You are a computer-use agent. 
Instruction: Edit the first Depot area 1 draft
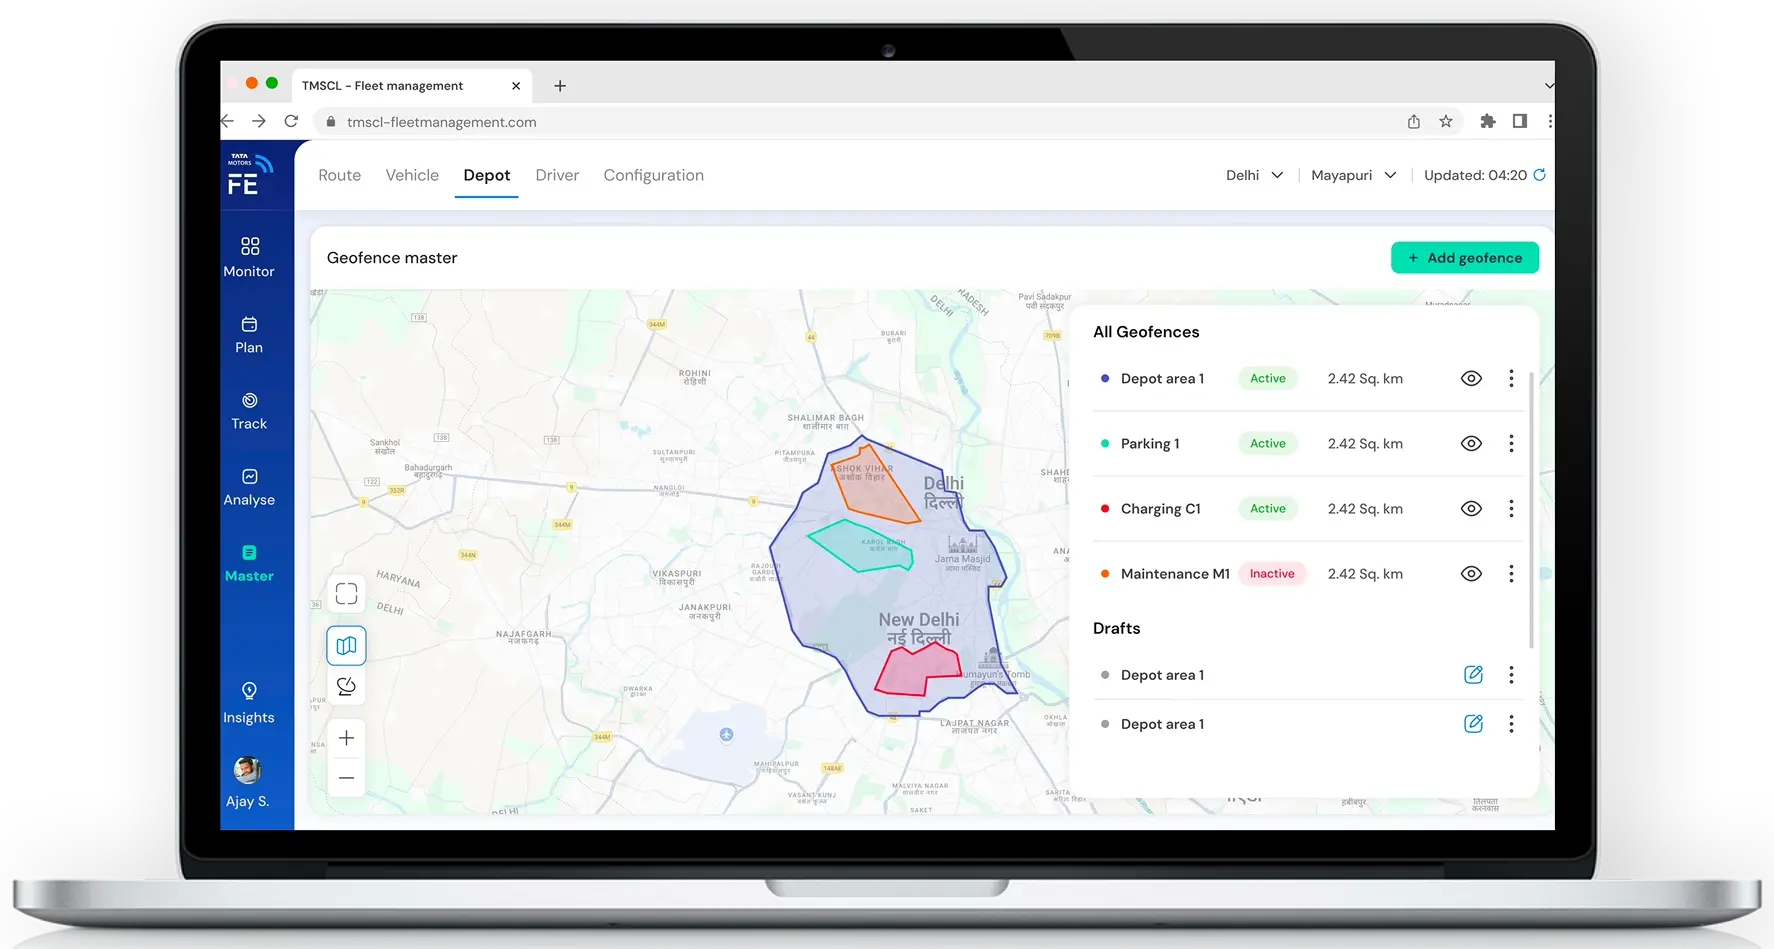1473,674
